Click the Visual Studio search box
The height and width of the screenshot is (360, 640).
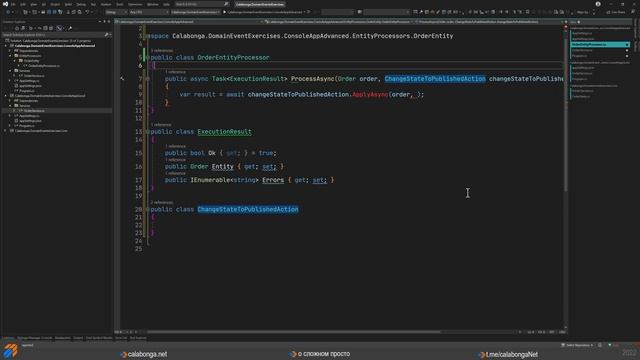(x=202, y=4)
